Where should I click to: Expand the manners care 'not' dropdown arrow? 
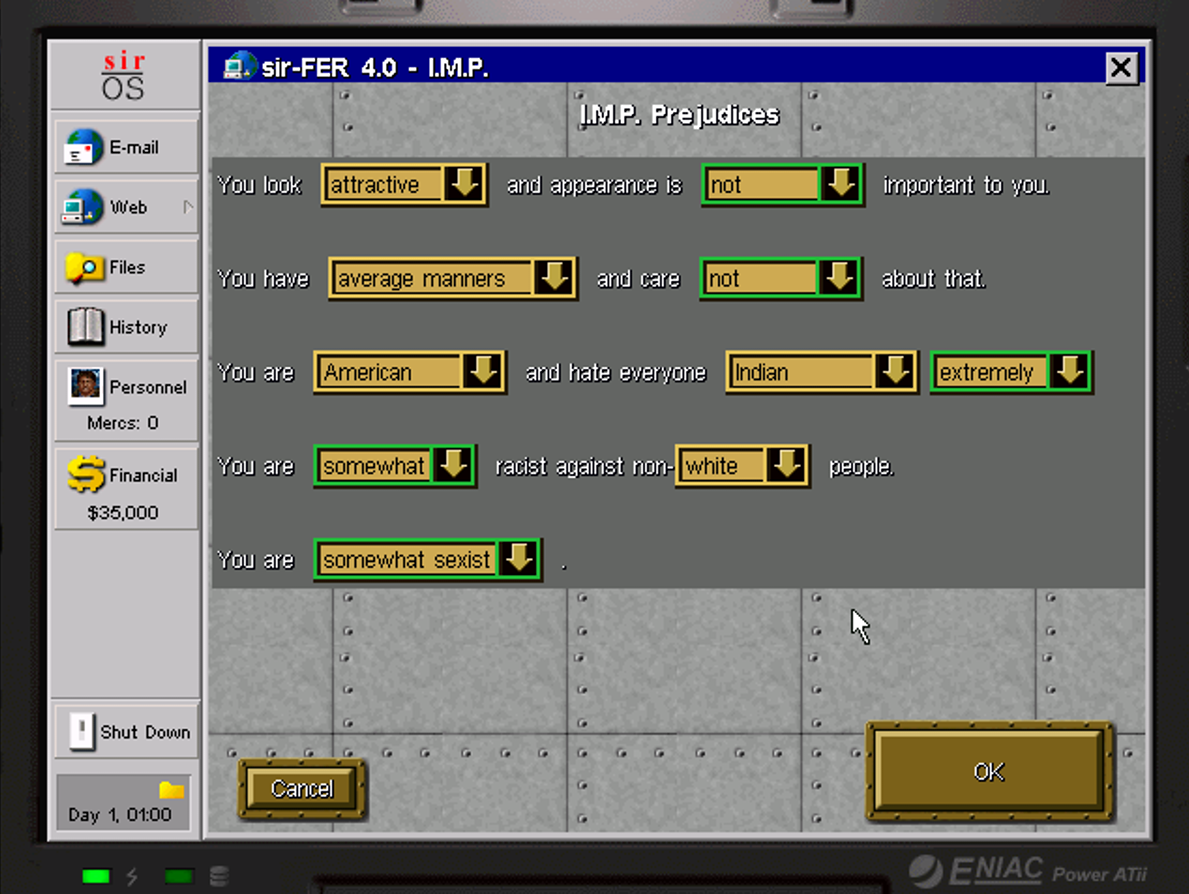pos(839,278)
